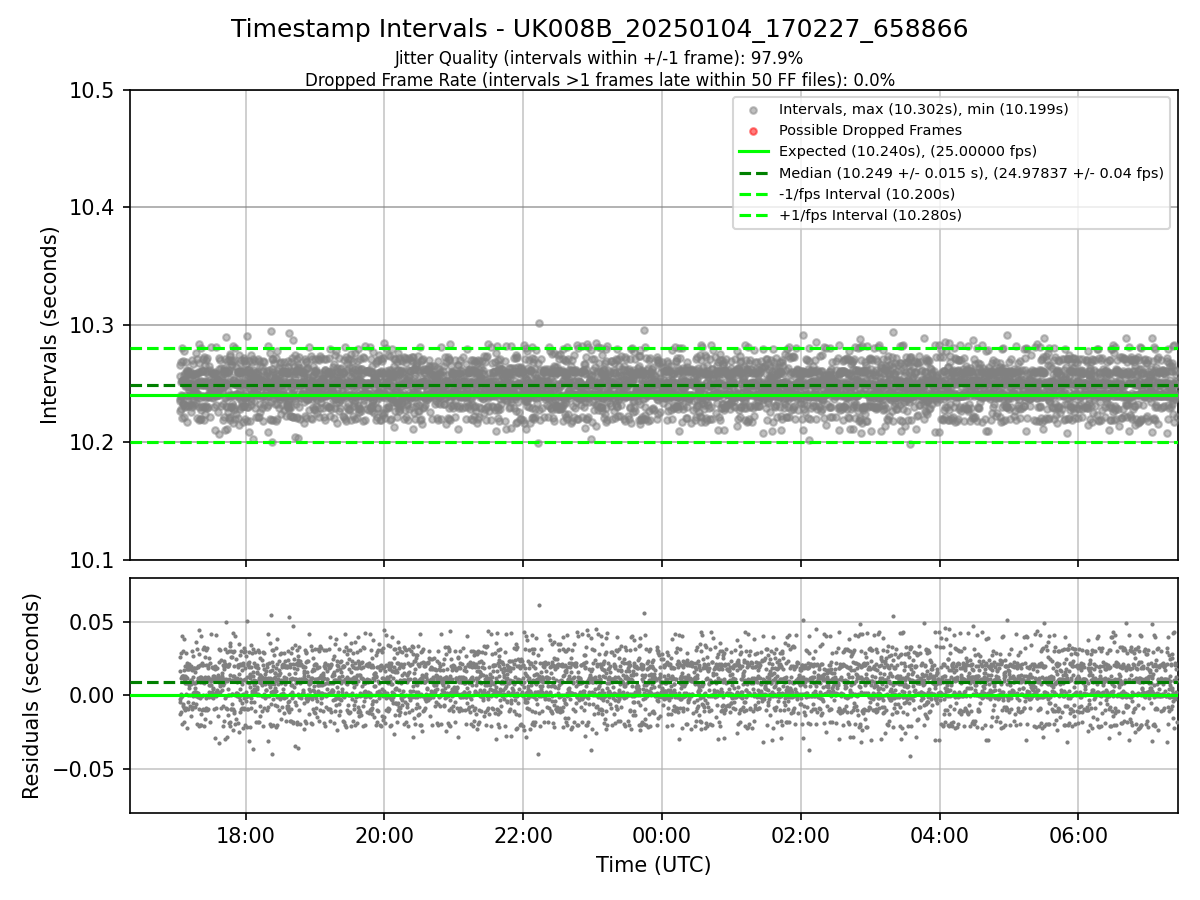Click the 18:00 time tick label
Image resolution: width=1200 pixels, height=900 pixels.
[x=246, y=836]
